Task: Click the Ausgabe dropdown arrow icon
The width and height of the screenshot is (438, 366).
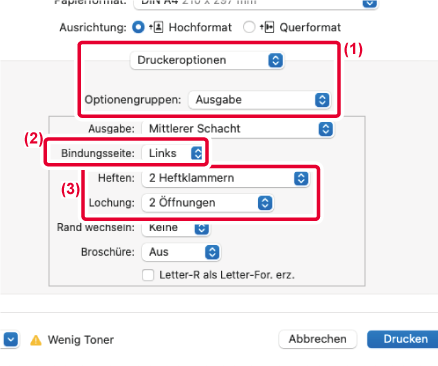Action: (326, 129)
